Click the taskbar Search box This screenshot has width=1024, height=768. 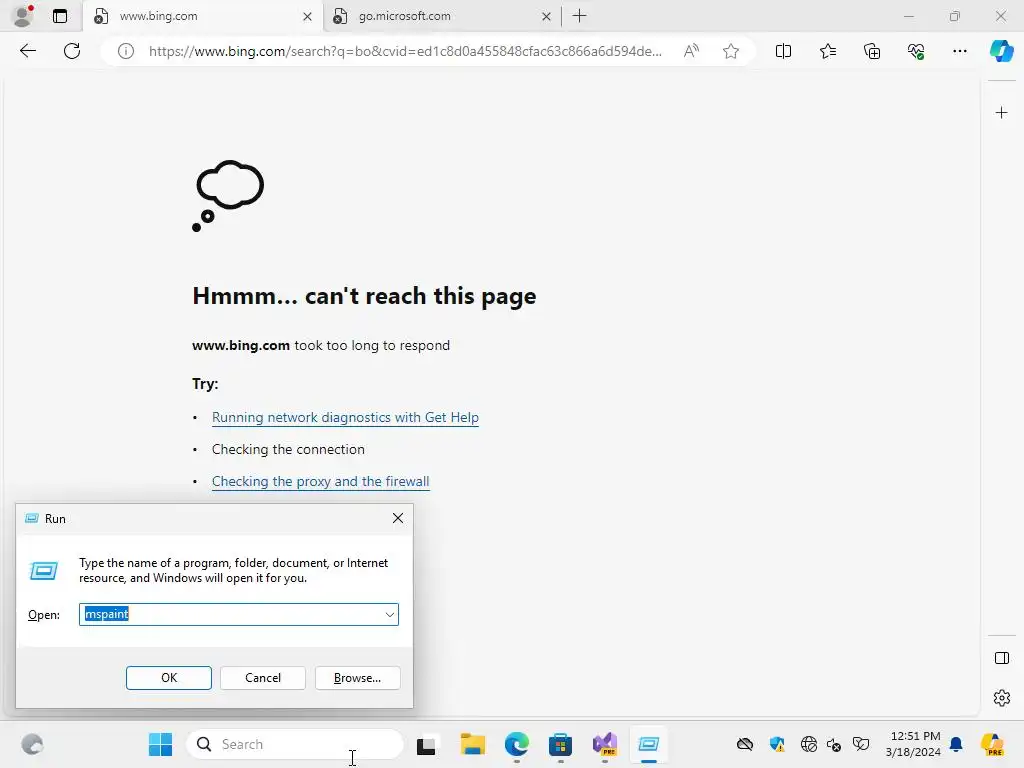coord(295,744)
